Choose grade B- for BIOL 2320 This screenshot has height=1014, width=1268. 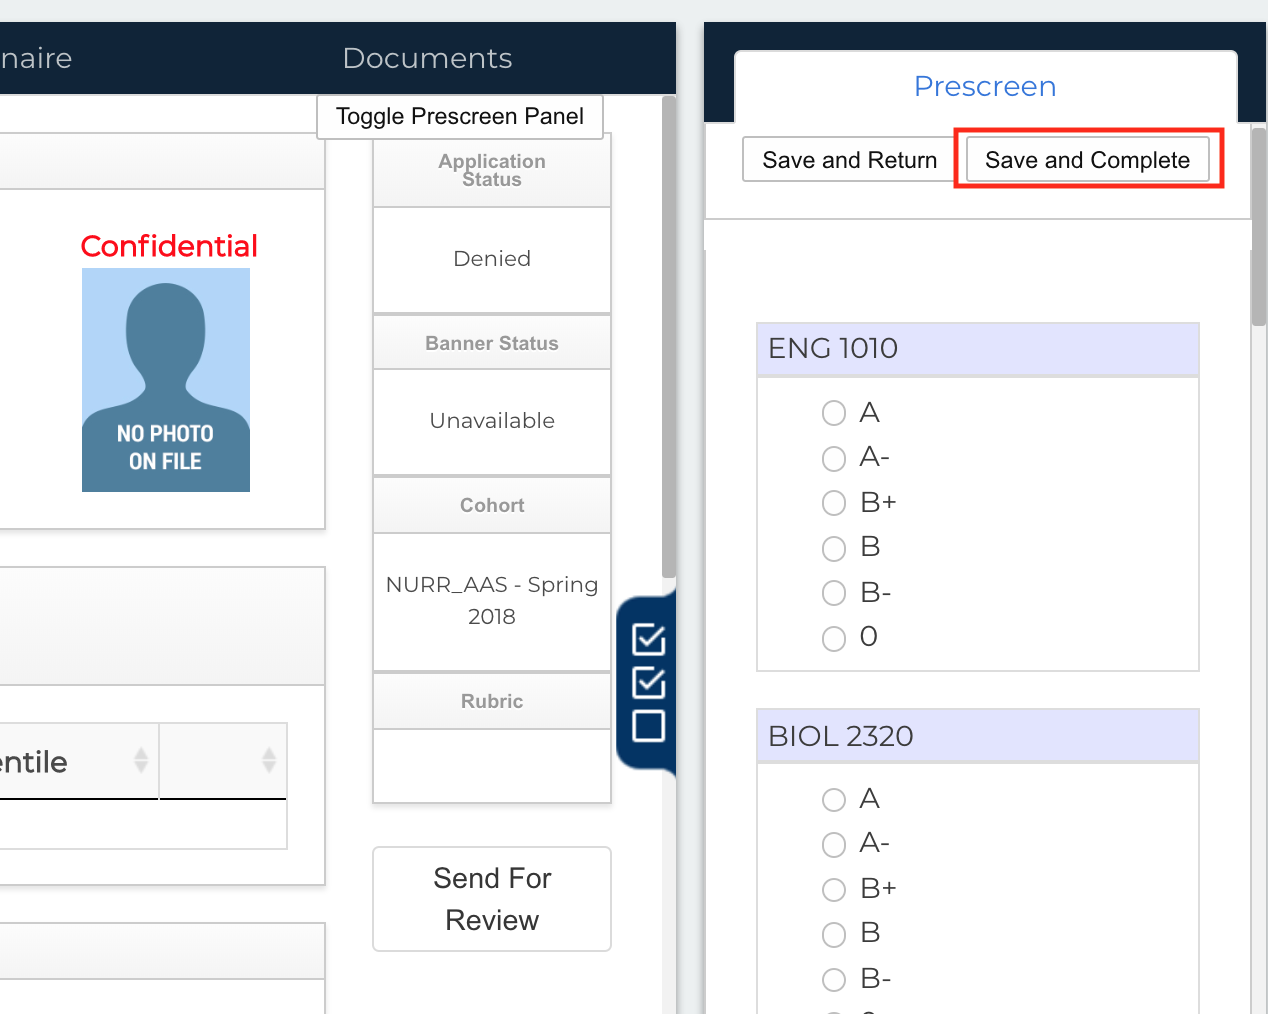pos(834,979)
